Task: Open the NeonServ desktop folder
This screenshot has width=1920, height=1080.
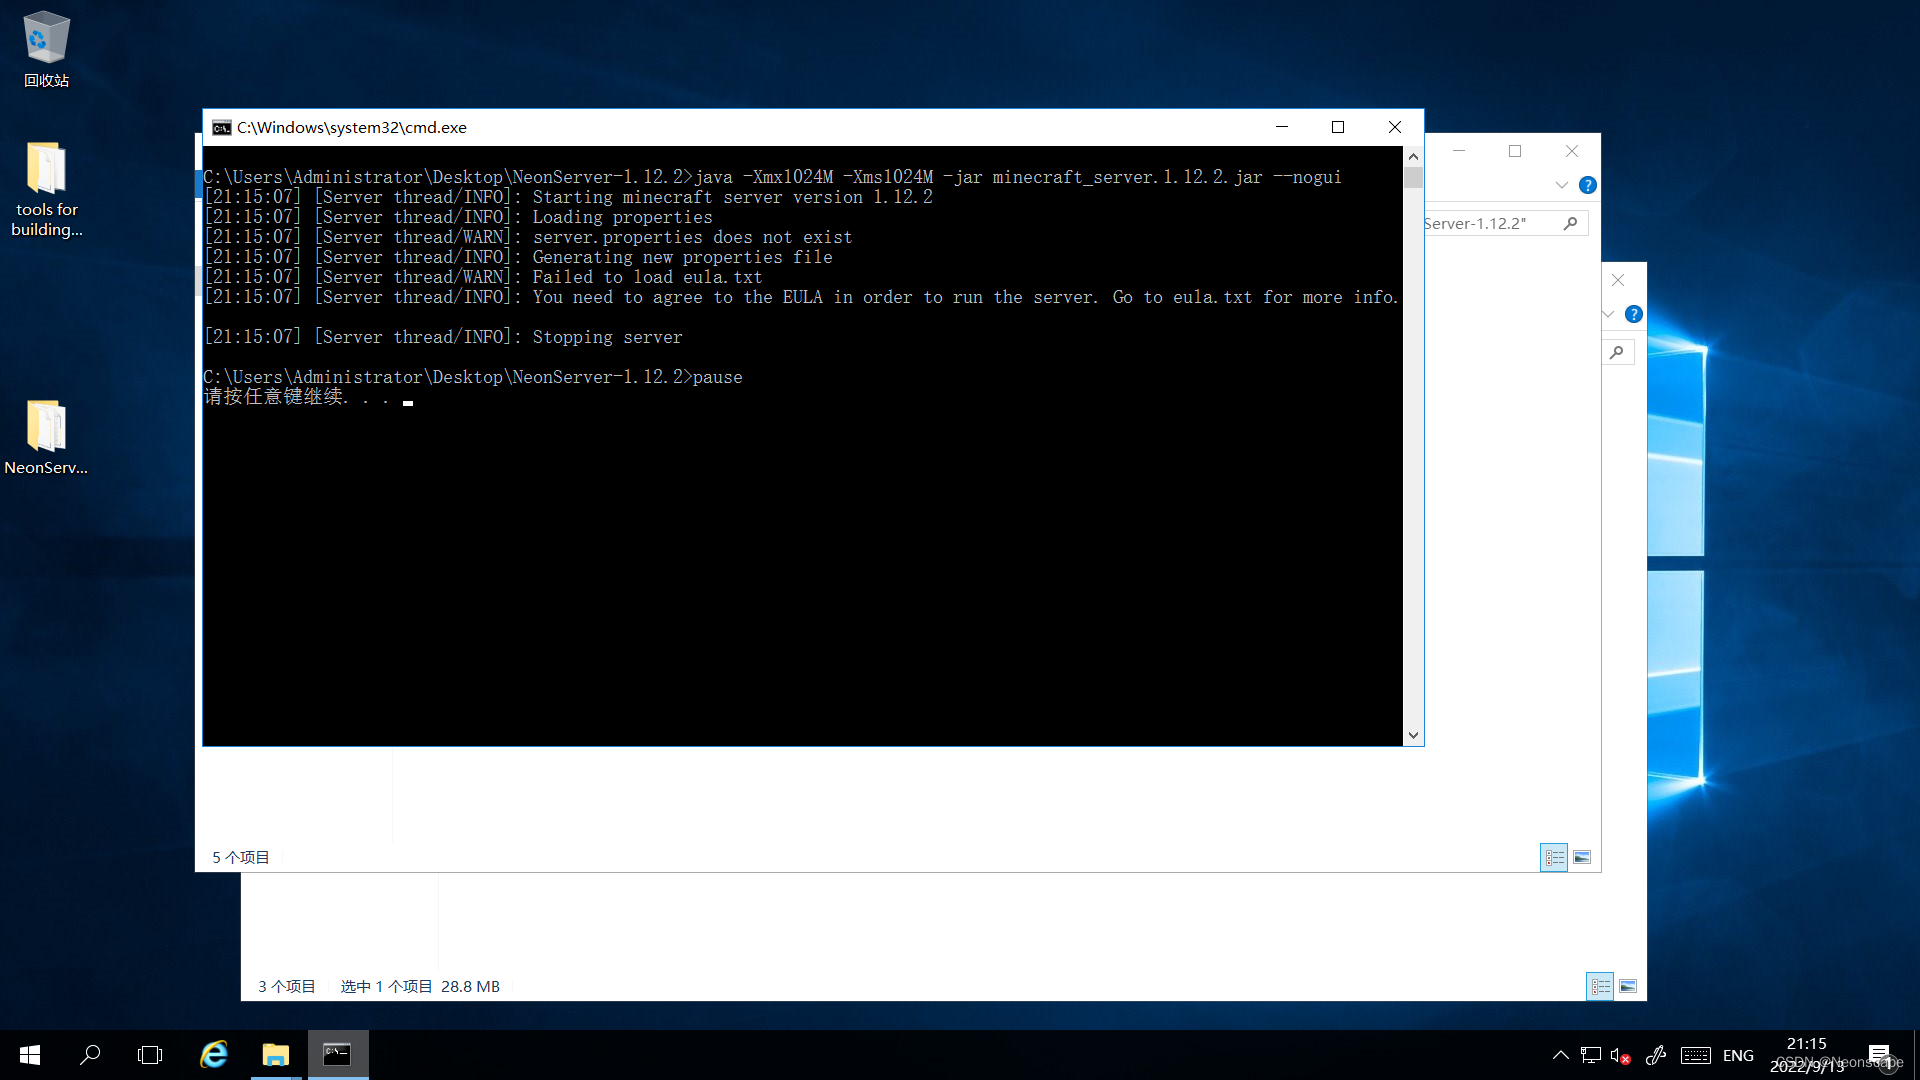Action: pyautogui.click(x=46, y=428)
